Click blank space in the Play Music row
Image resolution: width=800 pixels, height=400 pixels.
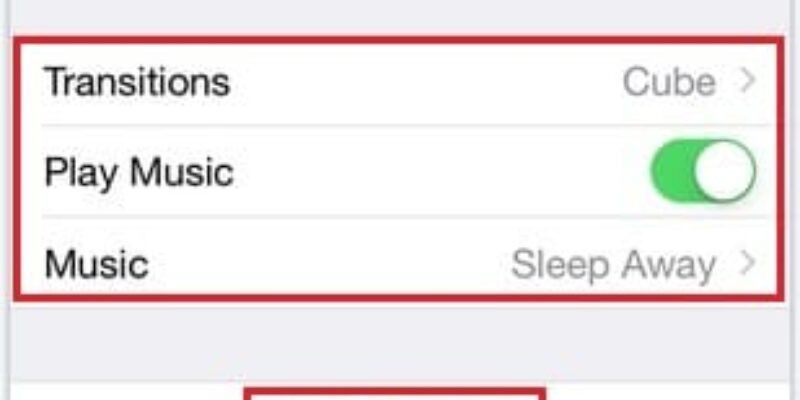(x=440, y=173)
